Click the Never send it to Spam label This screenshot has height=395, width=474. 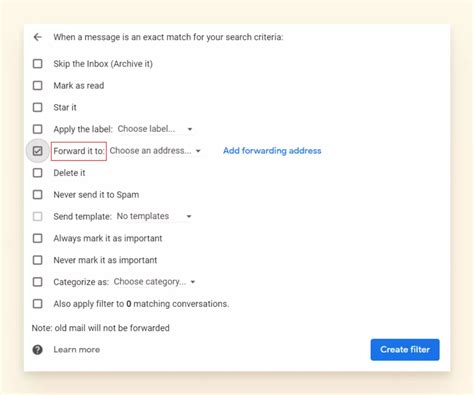pyautogui.click(x=96, y=195)
